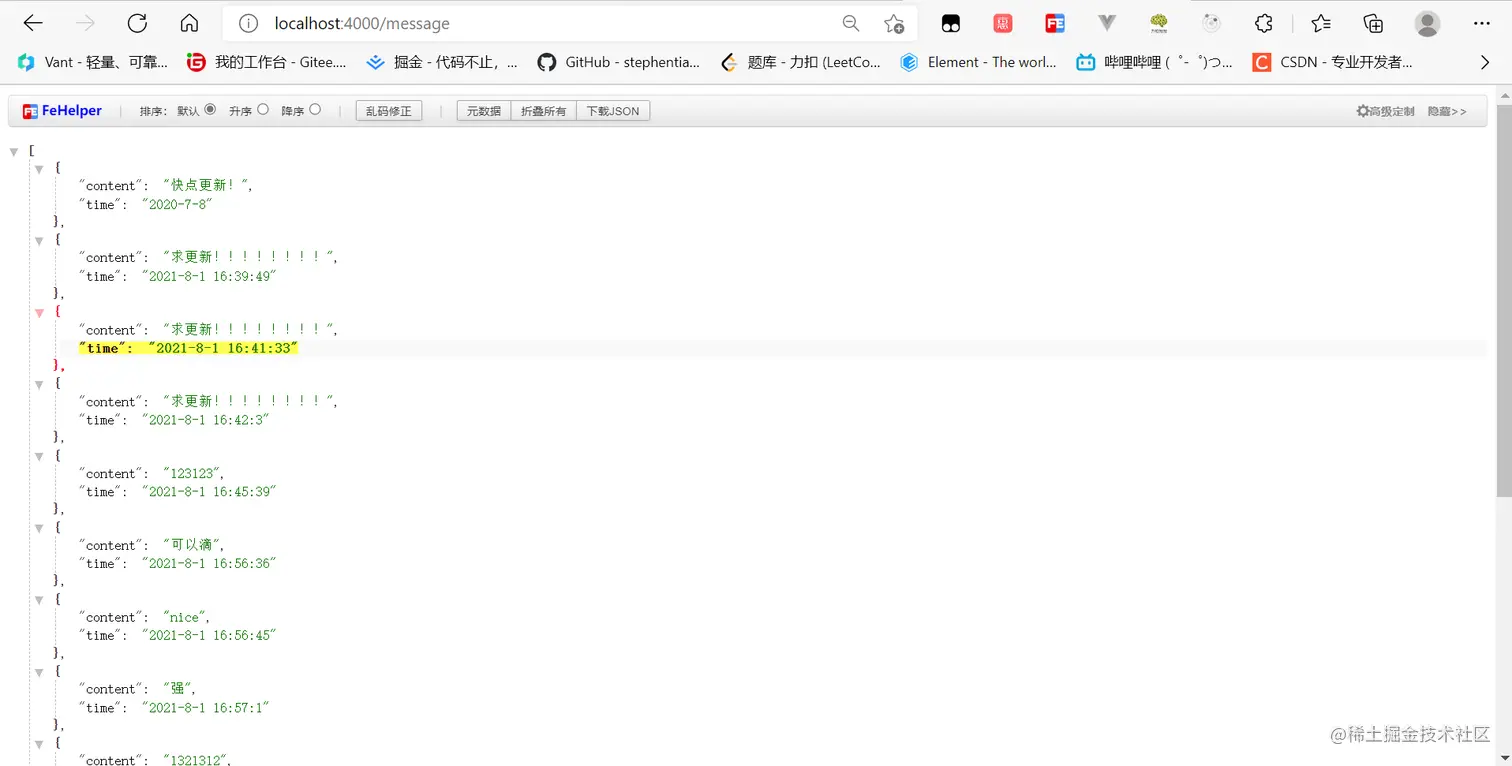Reload the localhost message page

click(x=137, y=24)
